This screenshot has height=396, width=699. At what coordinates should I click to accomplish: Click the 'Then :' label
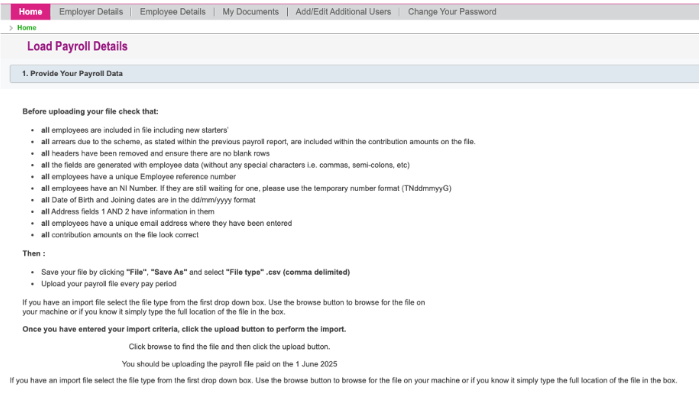click(x=34, y=253)
